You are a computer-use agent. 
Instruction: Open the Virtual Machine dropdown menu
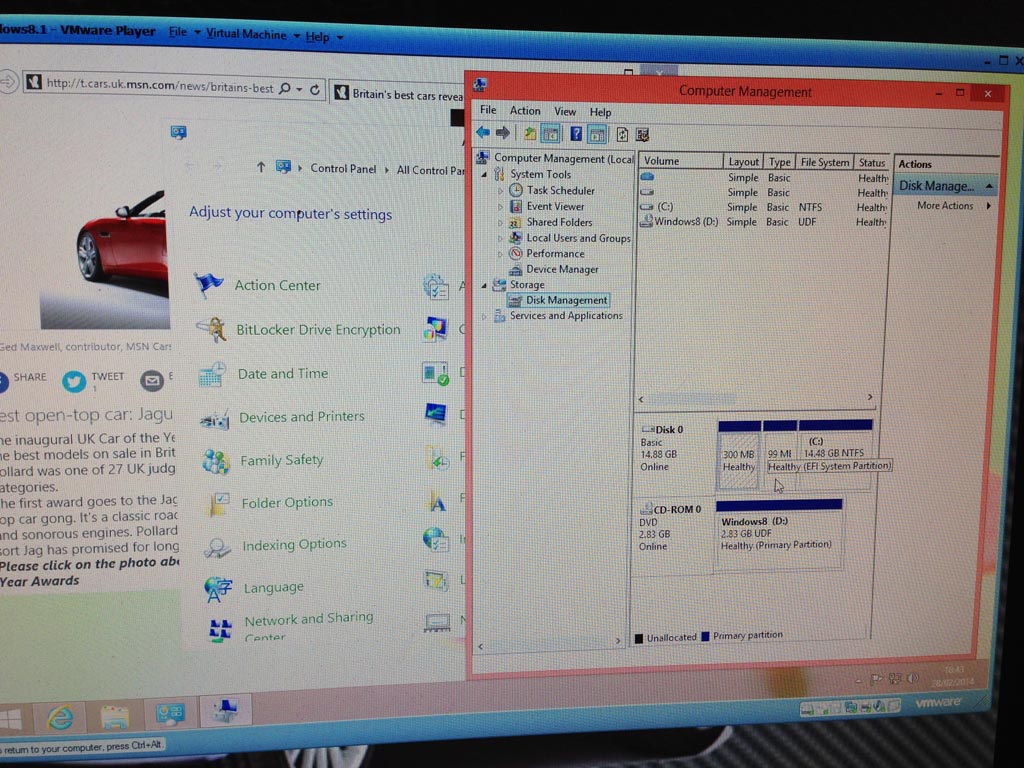(253, 34)
